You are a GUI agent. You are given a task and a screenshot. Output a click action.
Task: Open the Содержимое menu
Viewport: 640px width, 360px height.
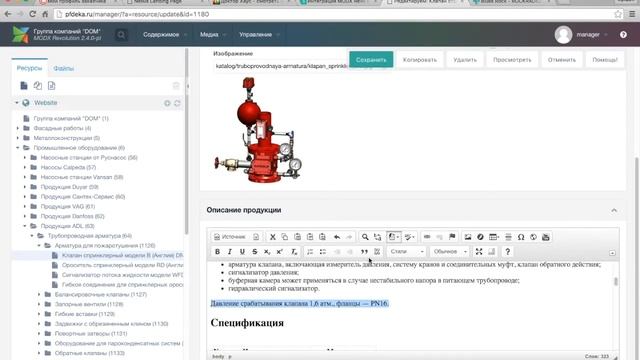point(164,35)
